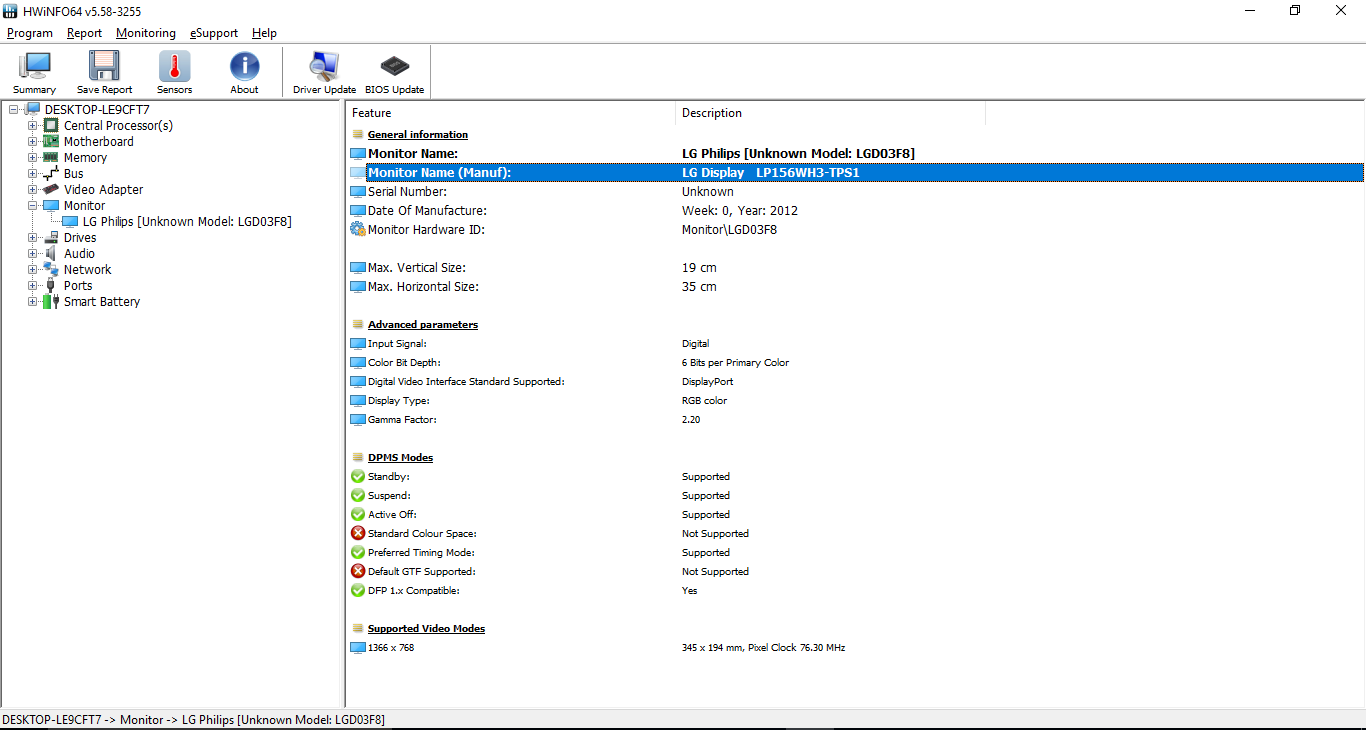Click the Advanced parameters section header
Viewport: 1366px width, 730px height.
click(x=423, y=324)
